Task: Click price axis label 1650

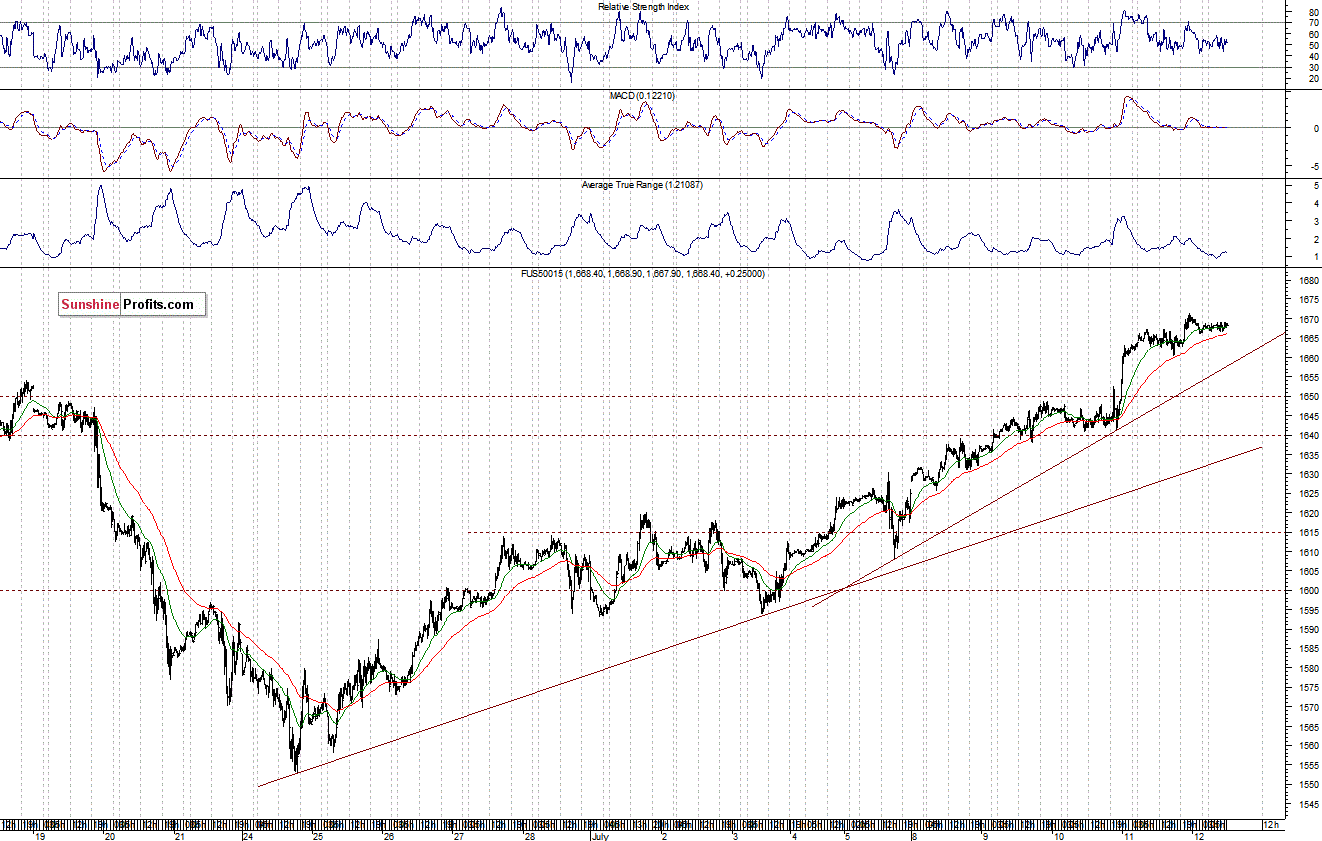Action: click(1308, 397)
